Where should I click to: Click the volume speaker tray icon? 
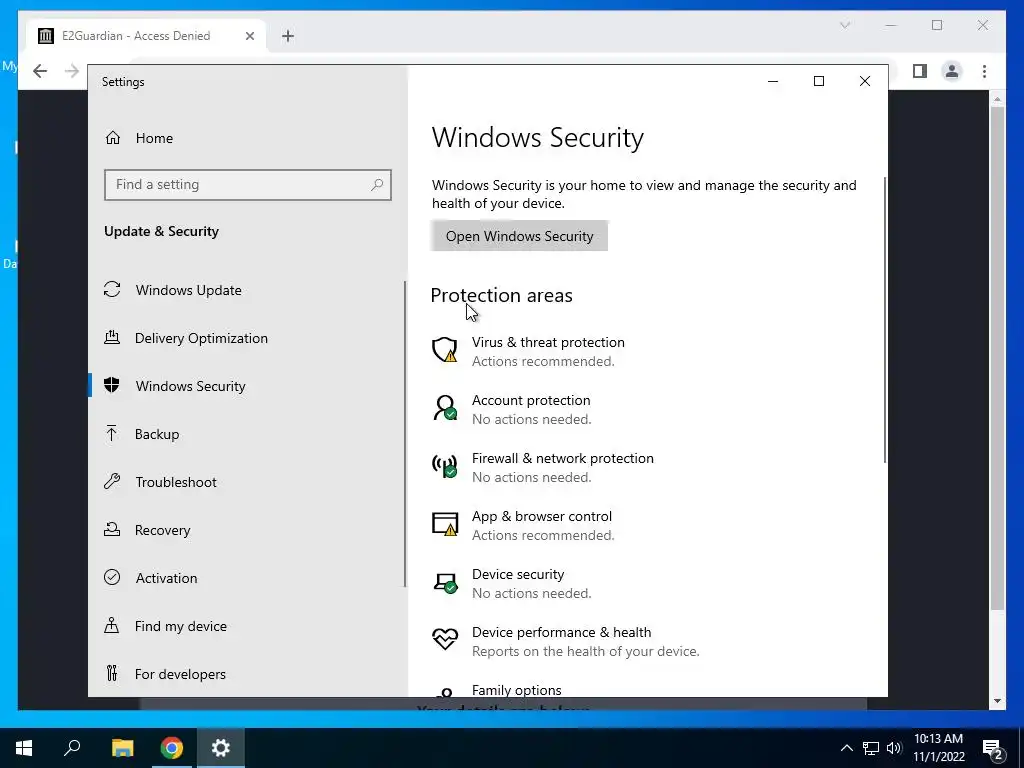click(x=895, y=748)
